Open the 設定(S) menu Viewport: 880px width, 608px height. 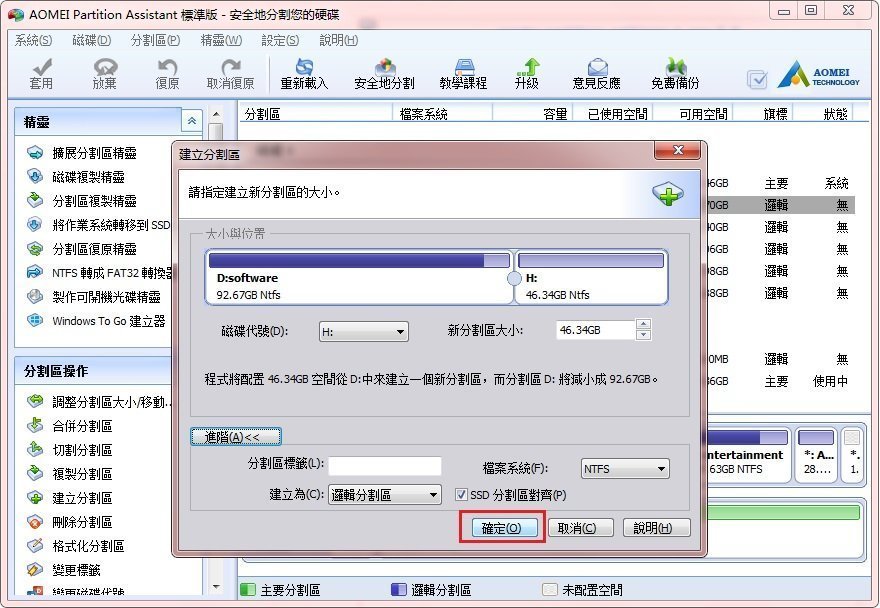click(x=280, y=40)
